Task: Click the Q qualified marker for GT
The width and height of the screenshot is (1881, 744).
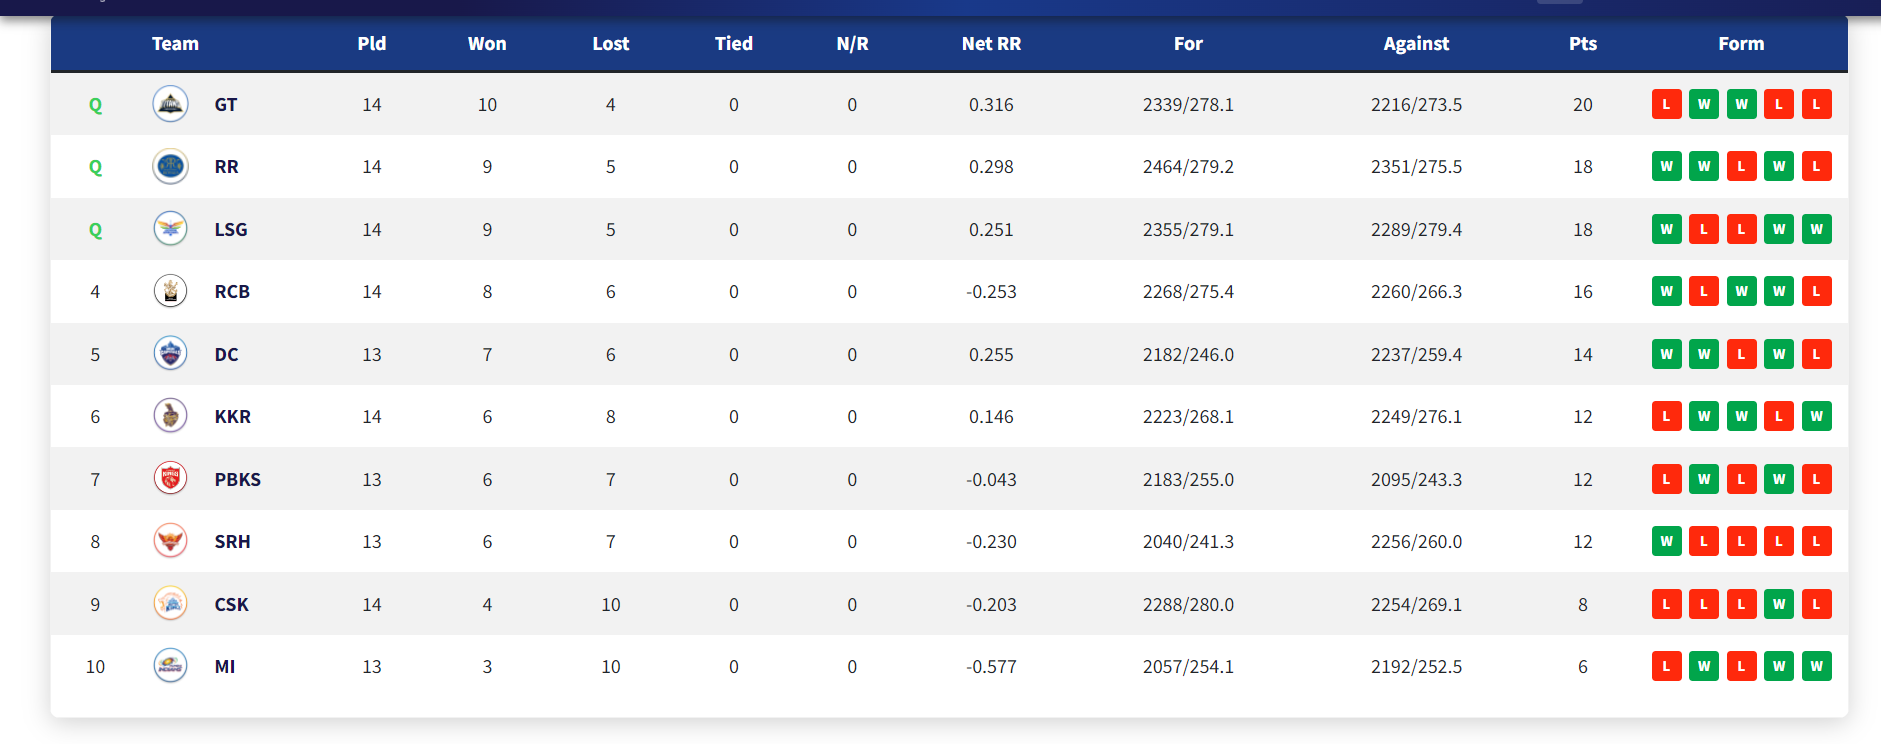Action: (x=96, y=105)
